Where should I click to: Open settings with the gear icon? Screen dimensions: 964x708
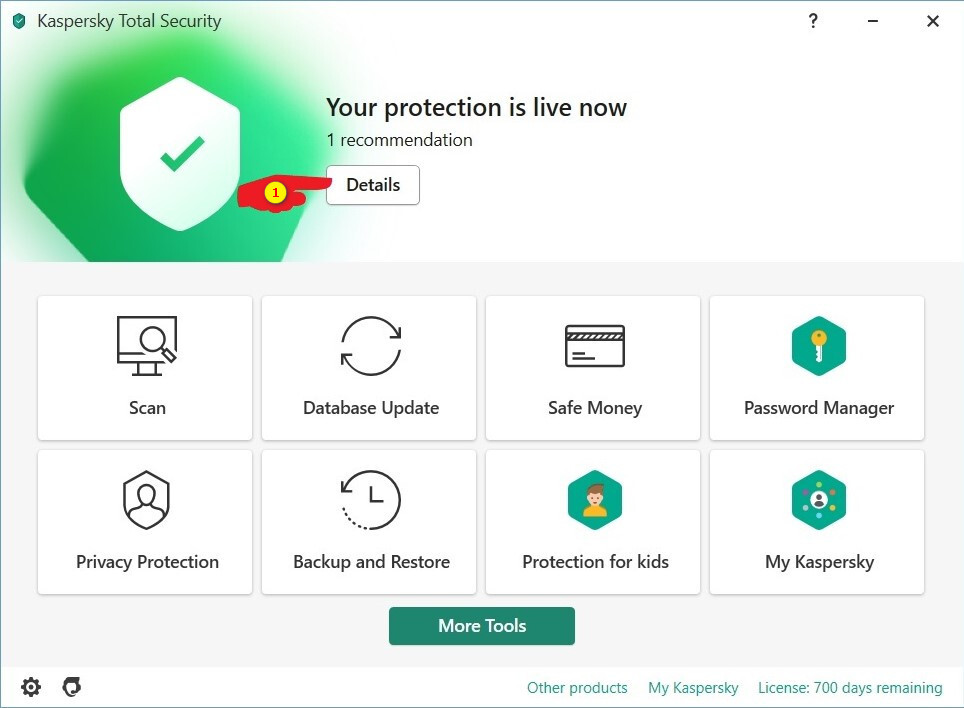(x=31, y=687)
